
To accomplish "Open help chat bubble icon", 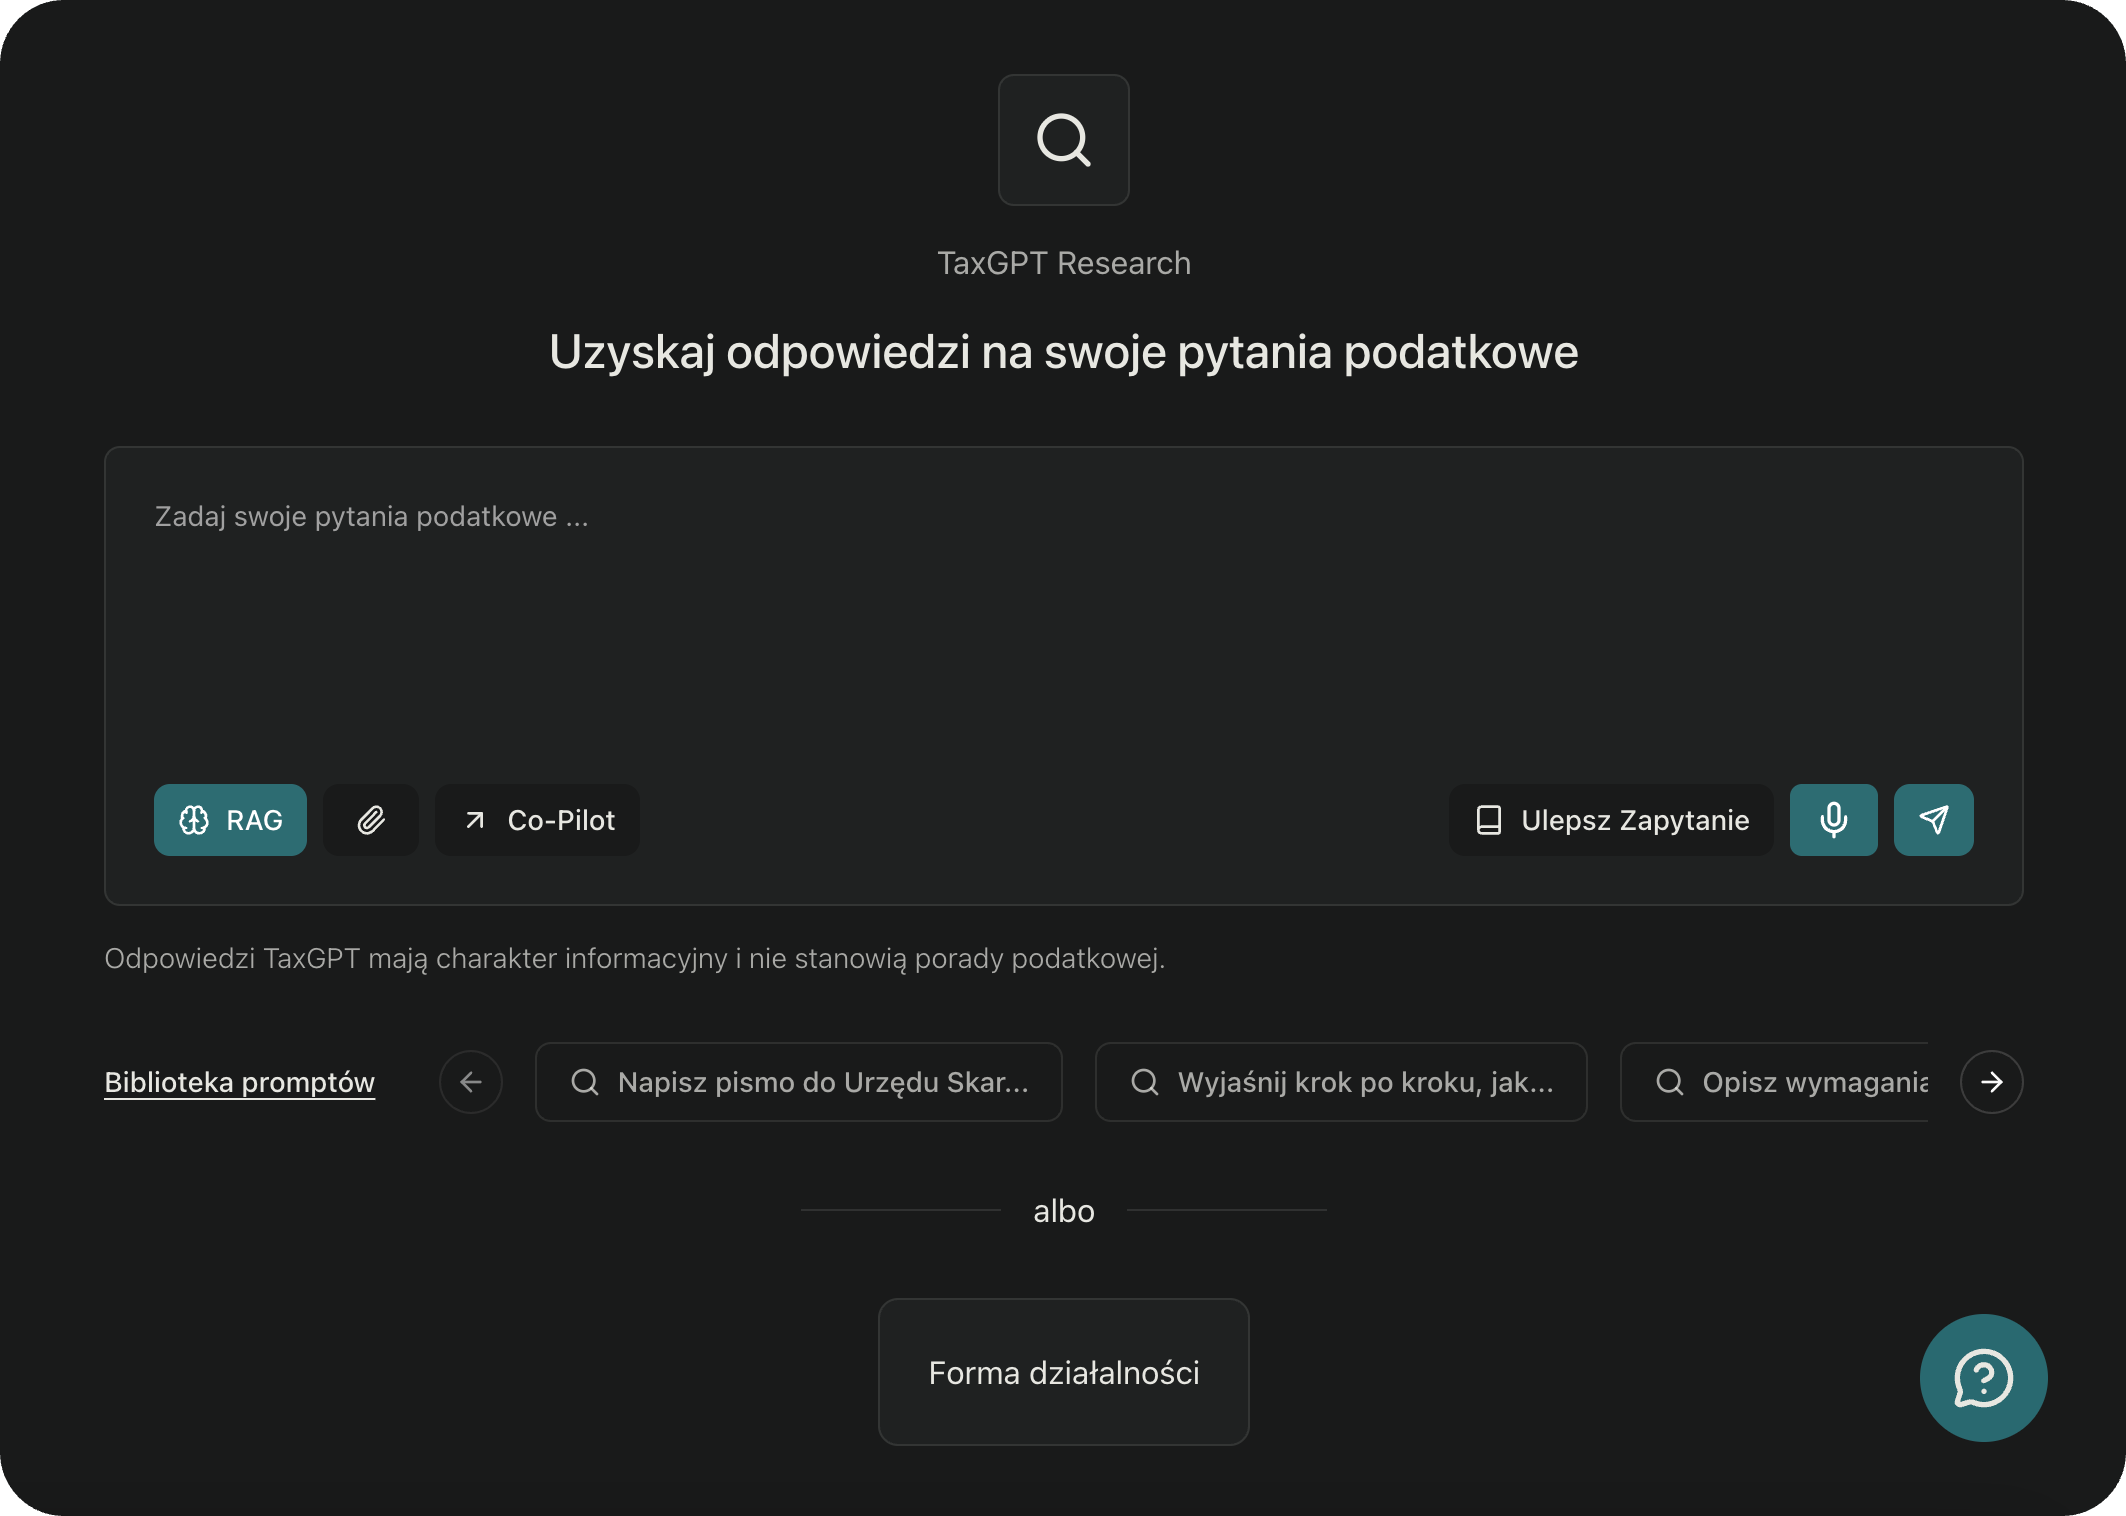I will click(1983, 1378).
